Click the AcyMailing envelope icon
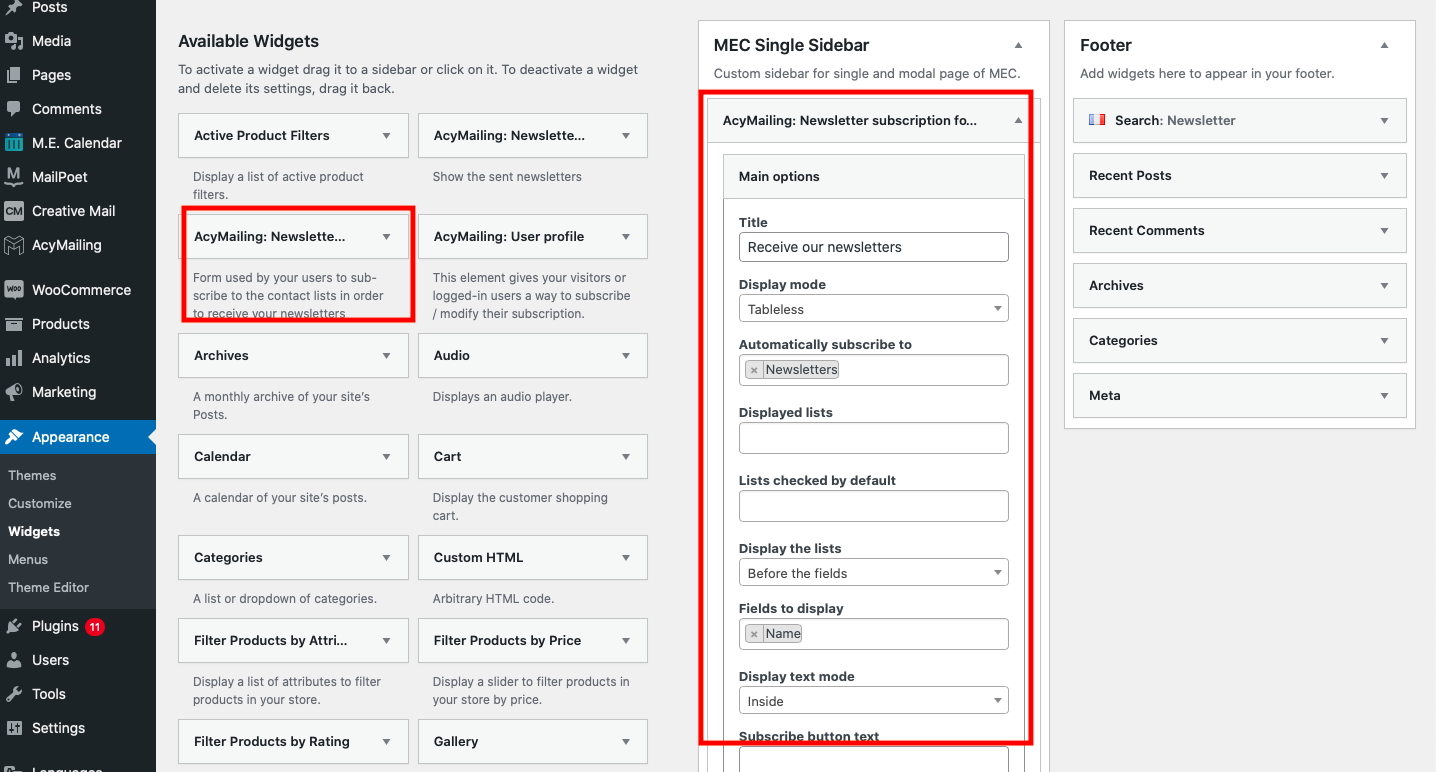 (14, 245)
